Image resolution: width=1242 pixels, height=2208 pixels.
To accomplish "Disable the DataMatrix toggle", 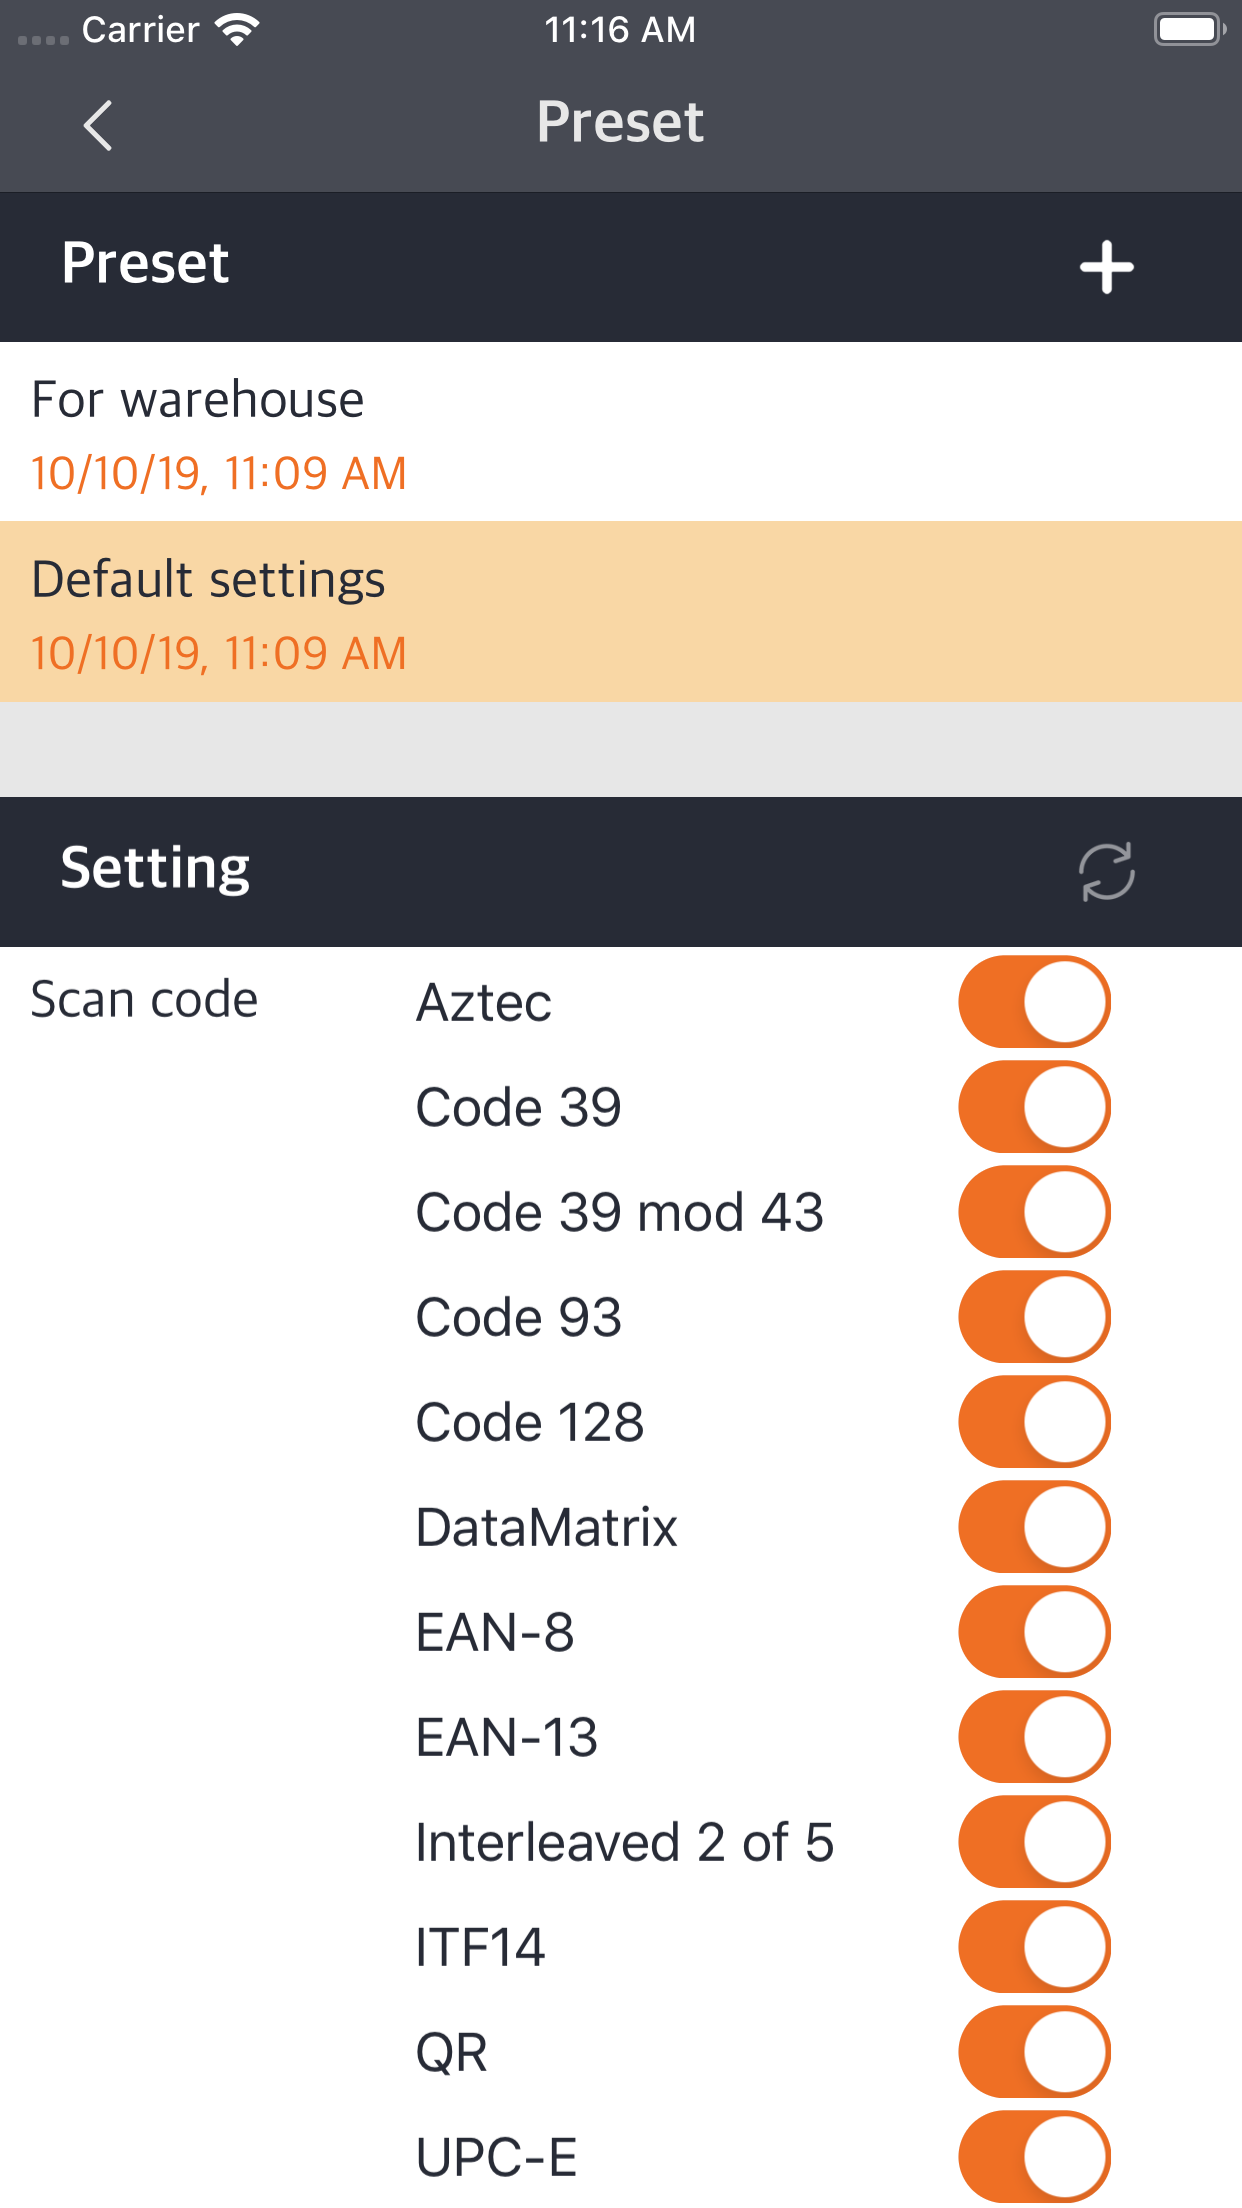I will (1034, 1527).
